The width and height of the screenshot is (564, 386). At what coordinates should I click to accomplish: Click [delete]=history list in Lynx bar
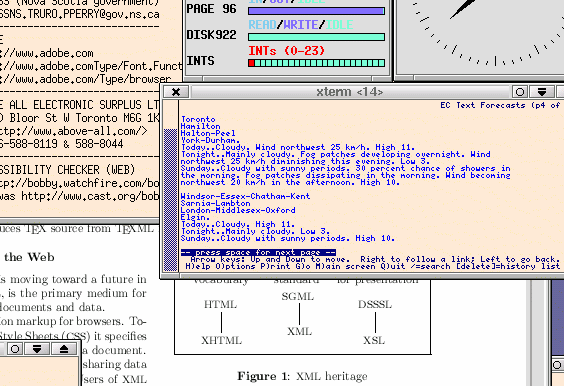(x=508, y=266)
